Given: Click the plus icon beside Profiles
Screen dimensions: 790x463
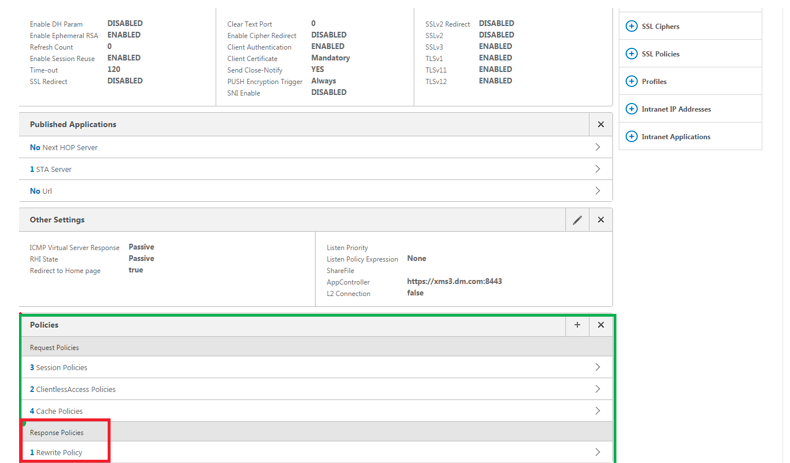Looking at the screenshot, I should pos(631,81).
